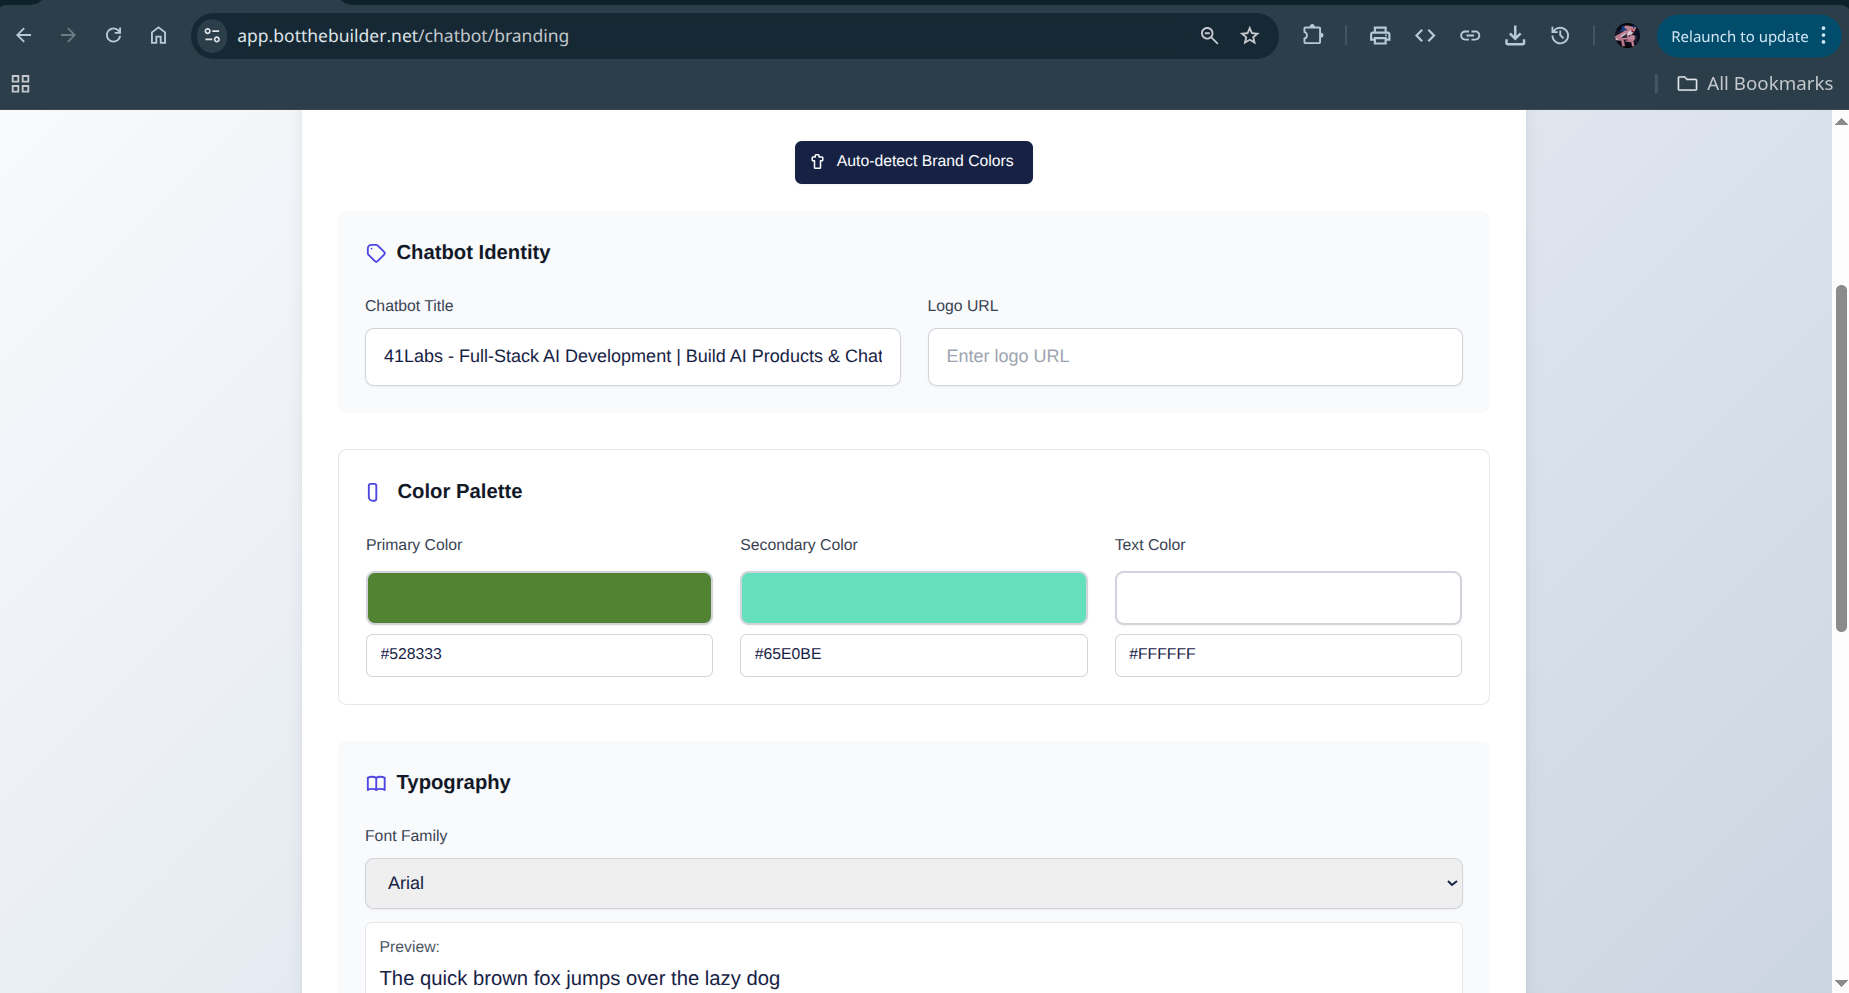The height and width of the screenshot is (993, 1849).
Task: Click the Text Color hex field #FFFFFF
Action: click(x=1288, y=655)
